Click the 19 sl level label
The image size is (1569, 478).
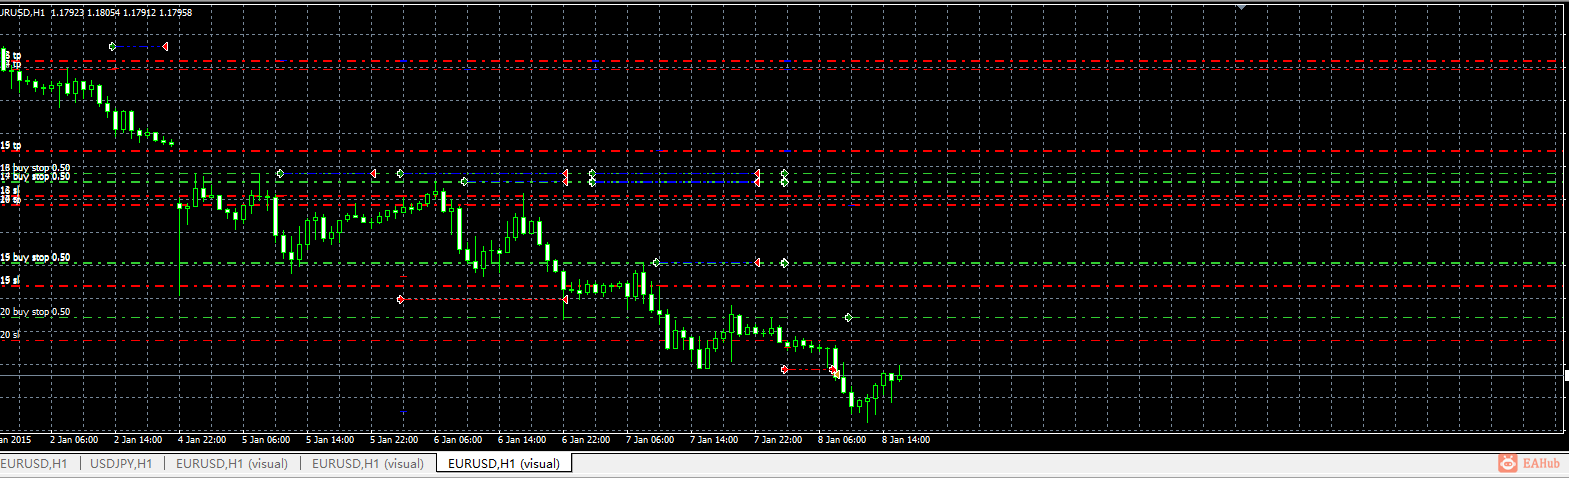[11, 281]
